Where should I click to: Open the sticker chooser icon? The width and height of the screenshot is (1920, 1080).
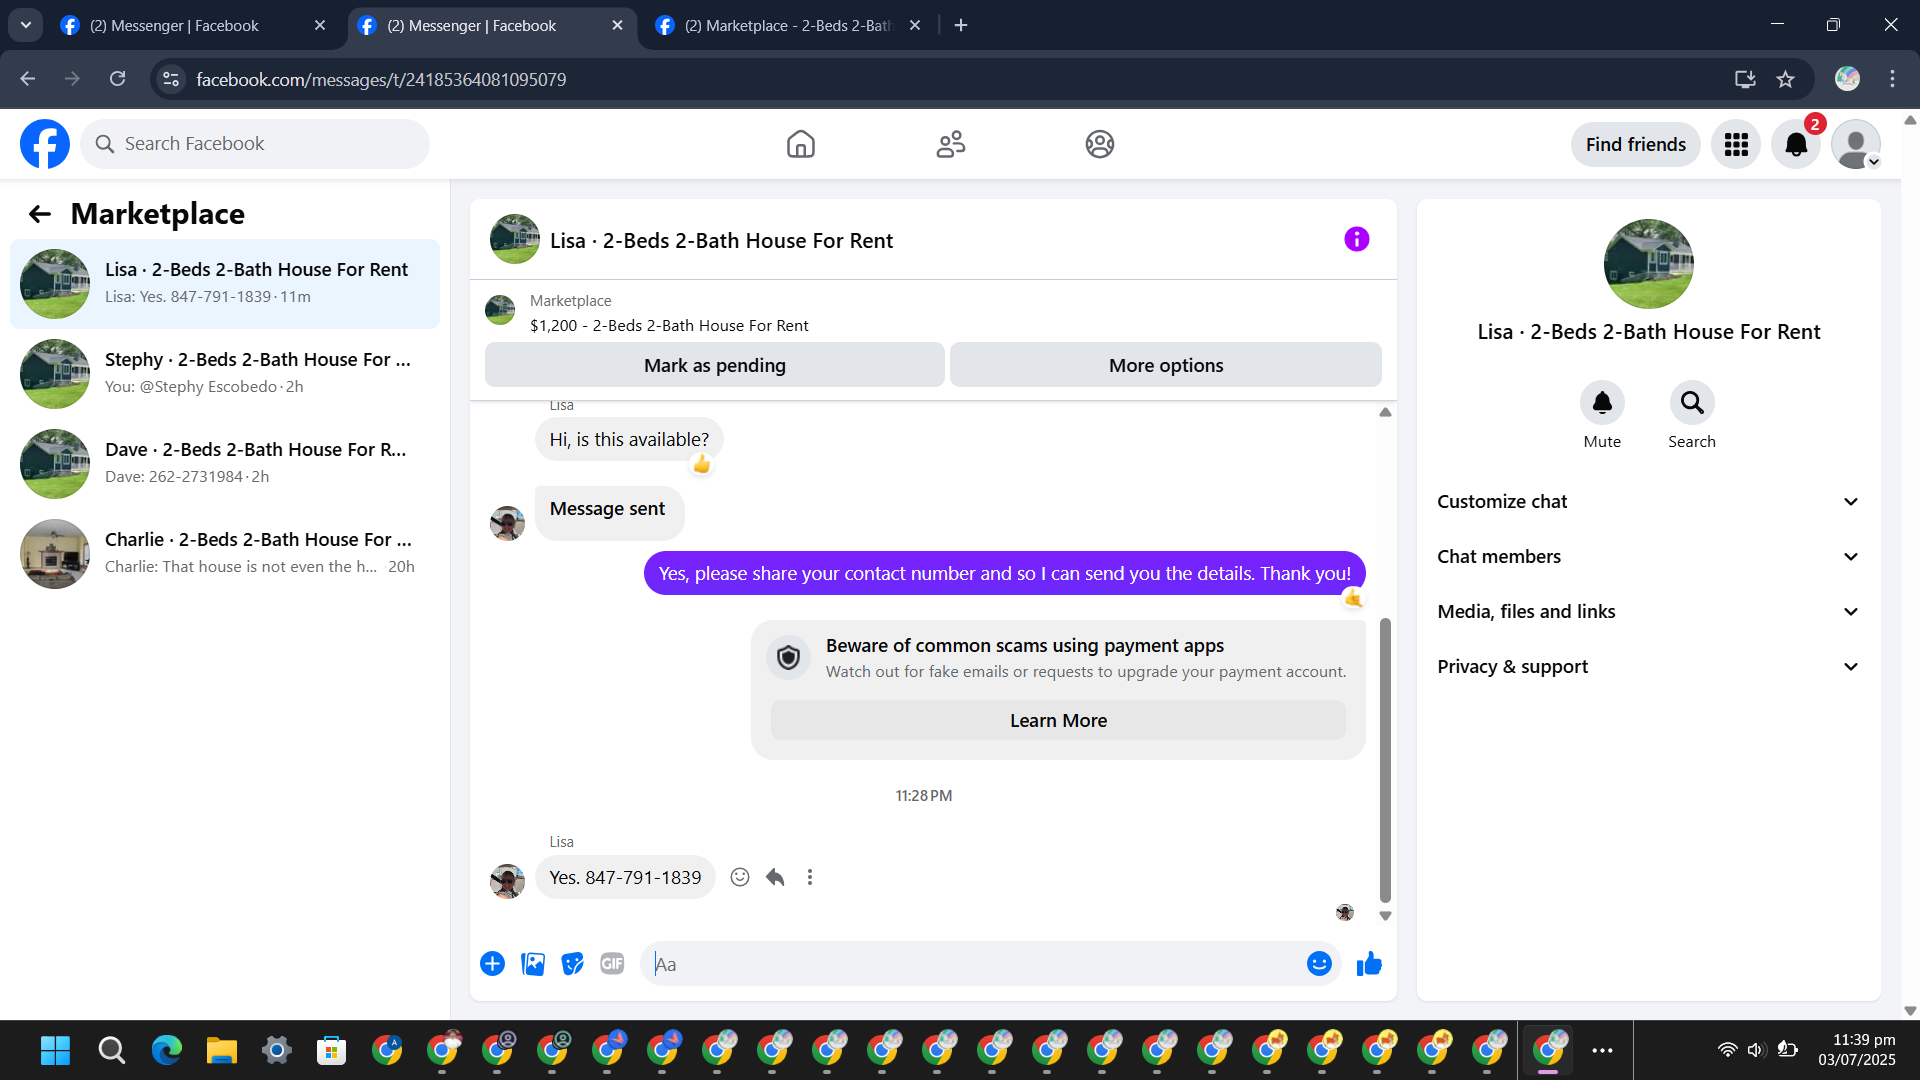pyautogui.click(x=572, y=963)
